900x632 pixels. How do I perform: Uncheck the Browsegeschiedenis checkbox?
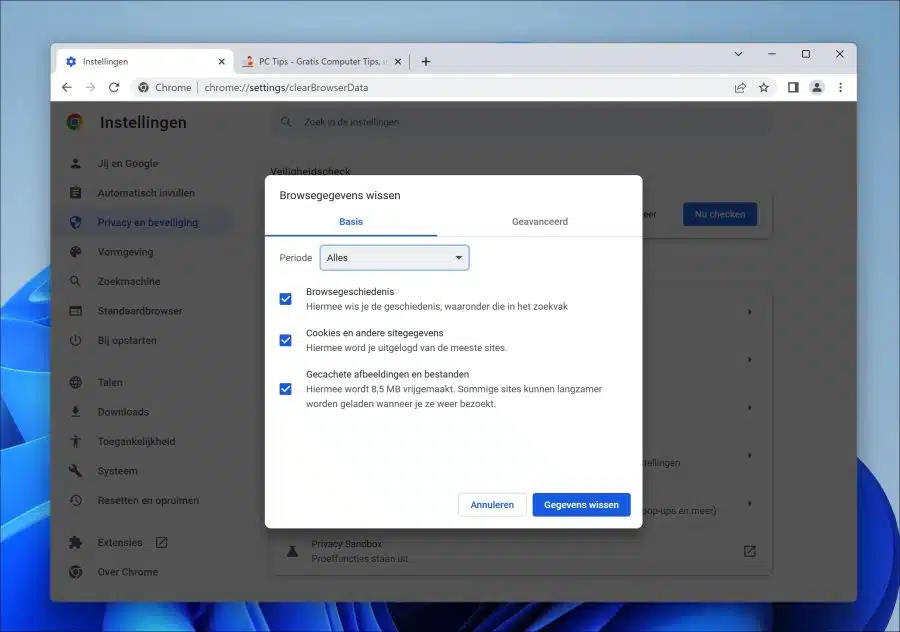point(285,299)
